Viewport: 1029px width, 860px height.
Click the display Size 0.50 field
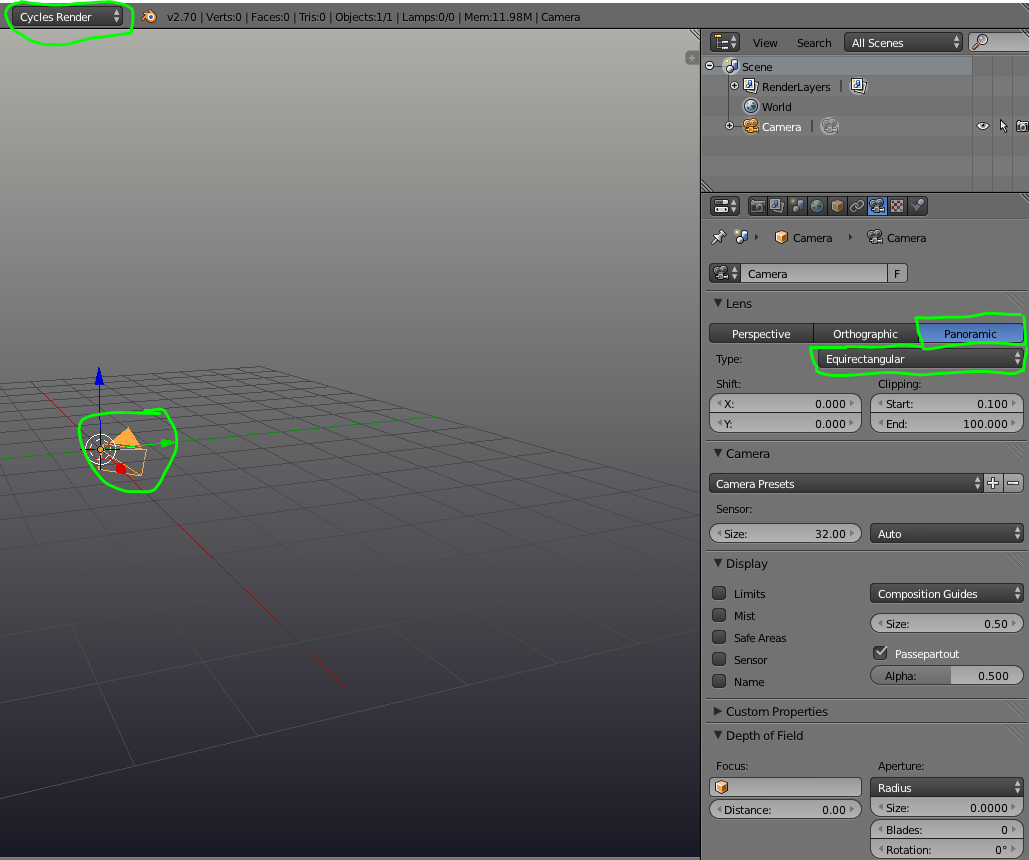pyautogui.click(x=947, y=624)
